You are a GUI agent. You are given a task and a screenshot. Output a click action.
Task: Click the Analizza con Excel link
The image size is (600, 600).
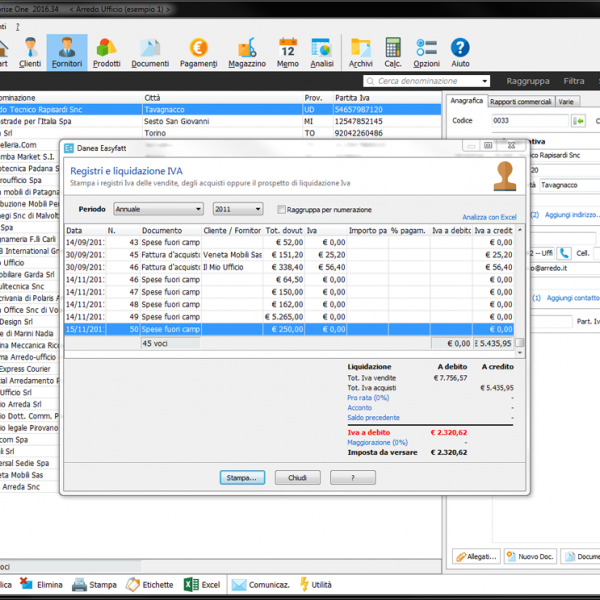click(x=489, y=217)
